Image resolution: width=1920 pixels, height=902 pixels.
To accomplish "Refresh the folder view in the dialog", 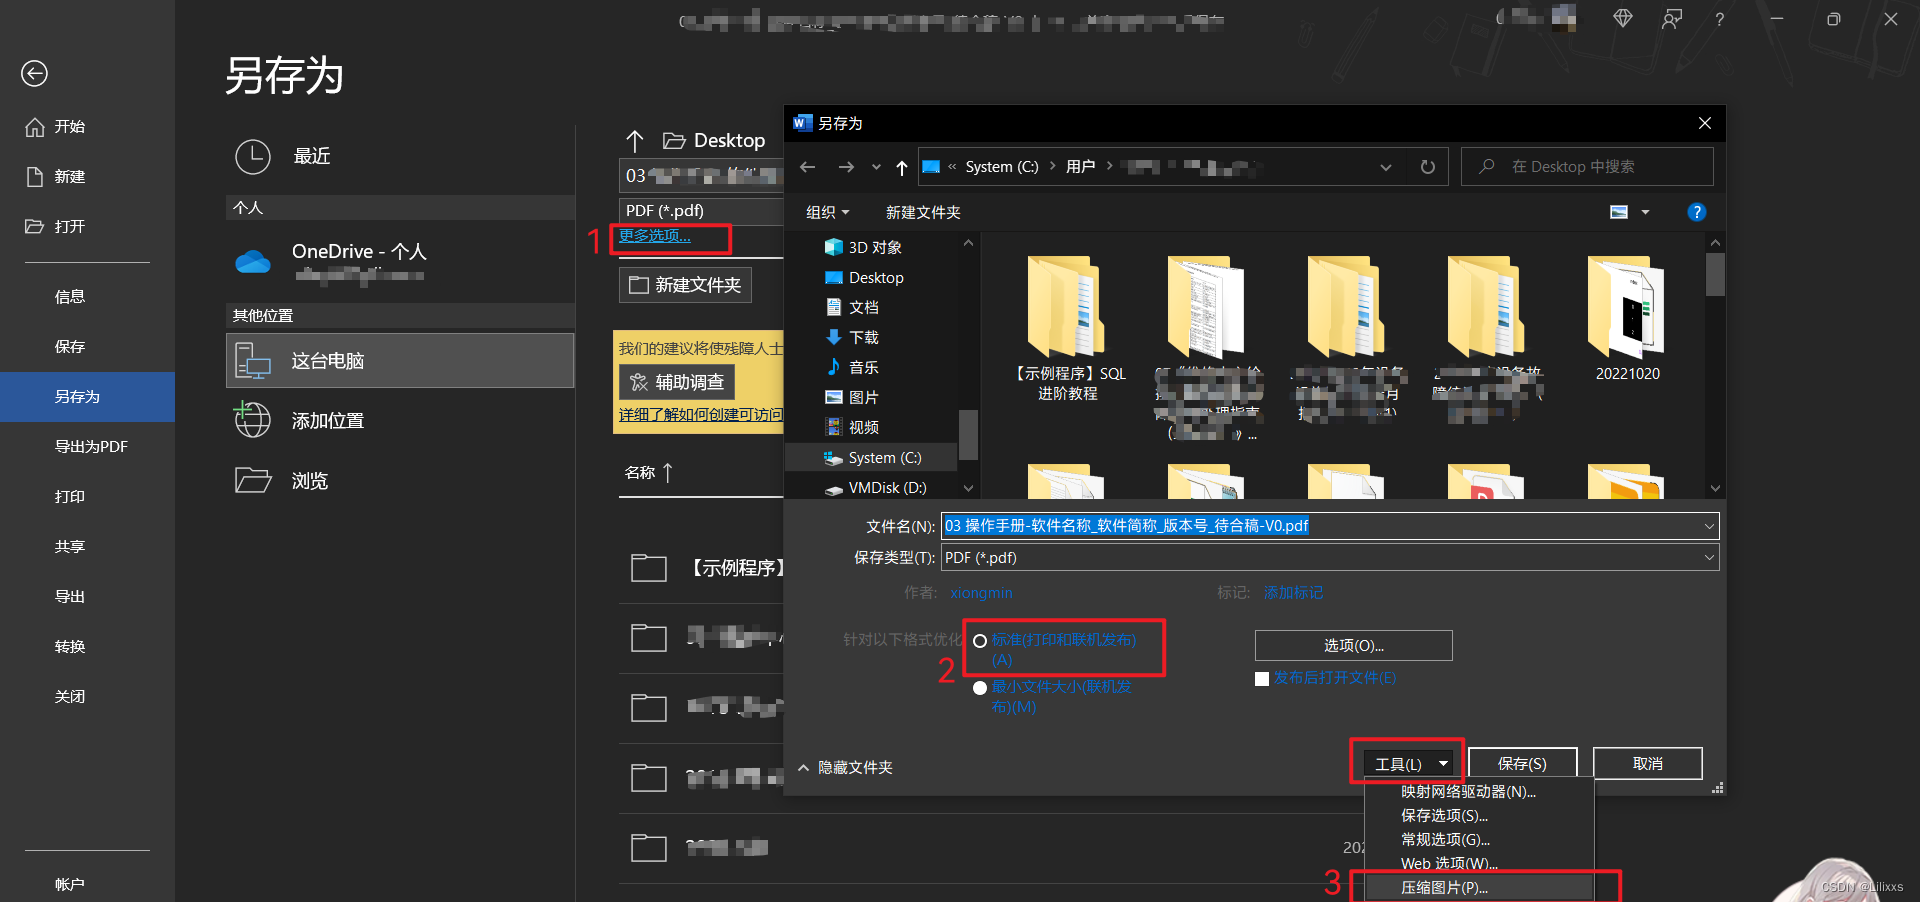I will (x=1428, y=167).
